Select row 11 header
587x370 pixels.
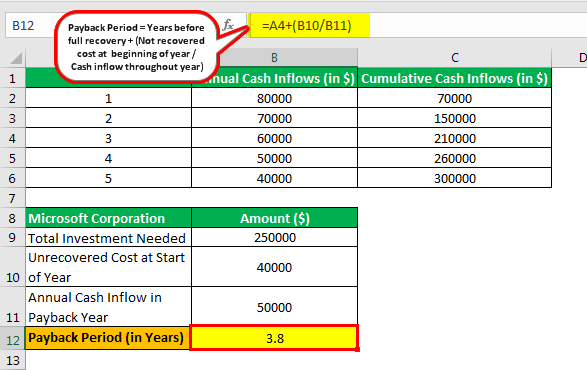pos(12,306)
